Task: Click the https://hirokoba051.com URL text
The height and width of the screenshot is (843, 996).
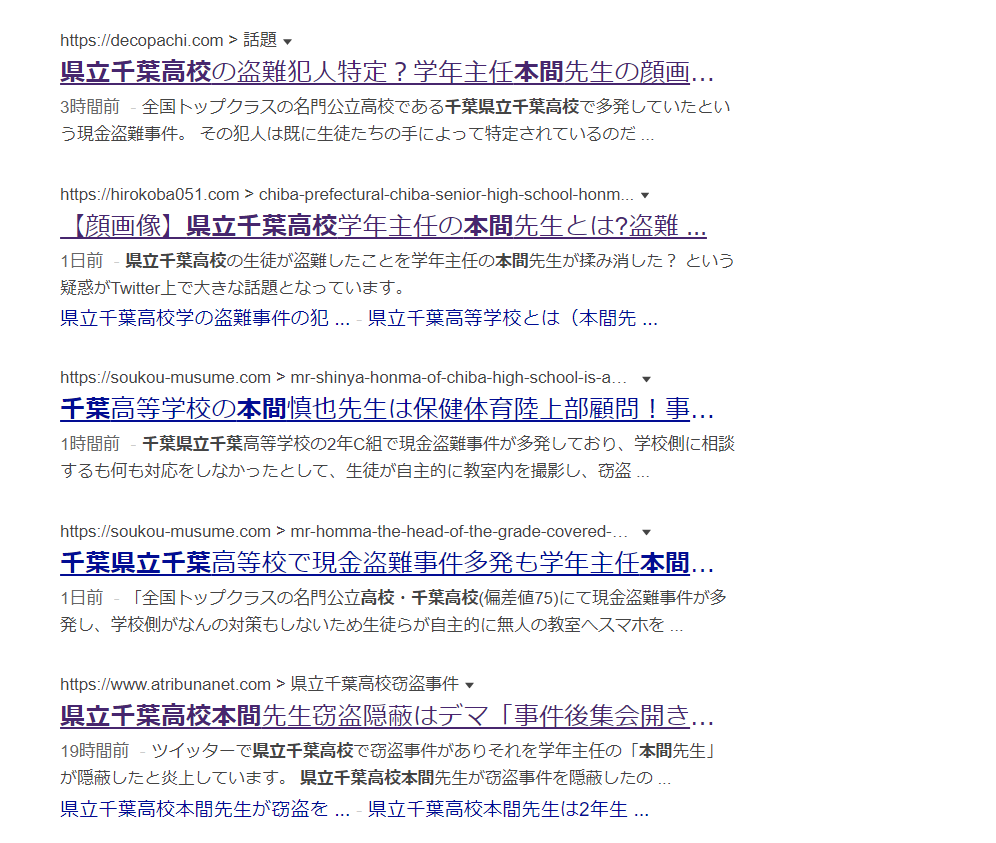Action: pos(150,194)
